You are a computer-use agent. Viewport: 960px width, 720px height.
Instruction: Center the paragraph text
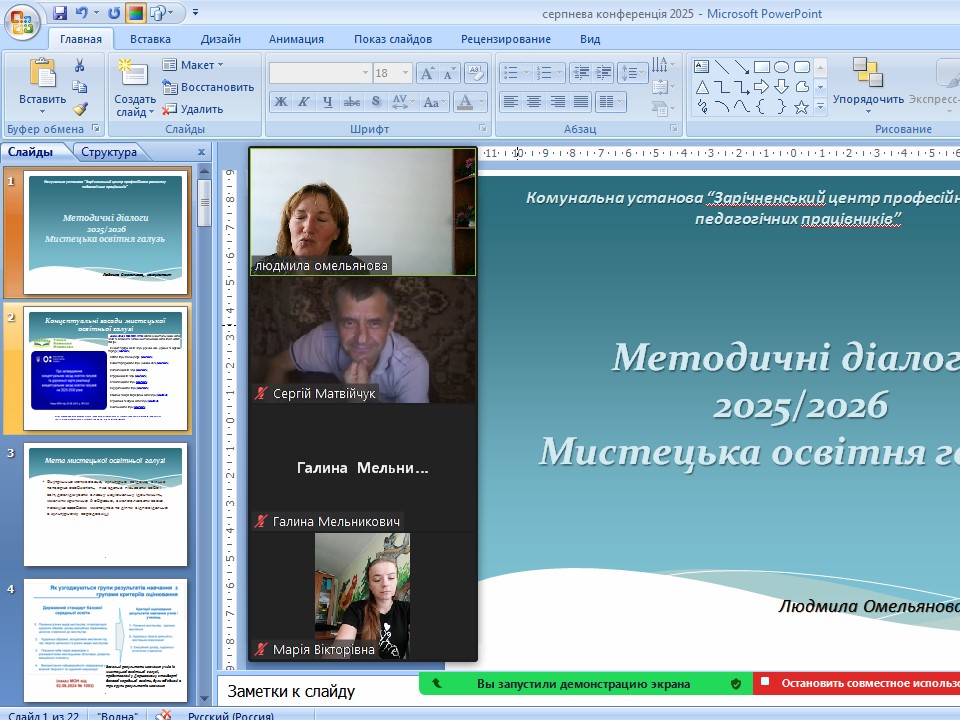[534, 102]
